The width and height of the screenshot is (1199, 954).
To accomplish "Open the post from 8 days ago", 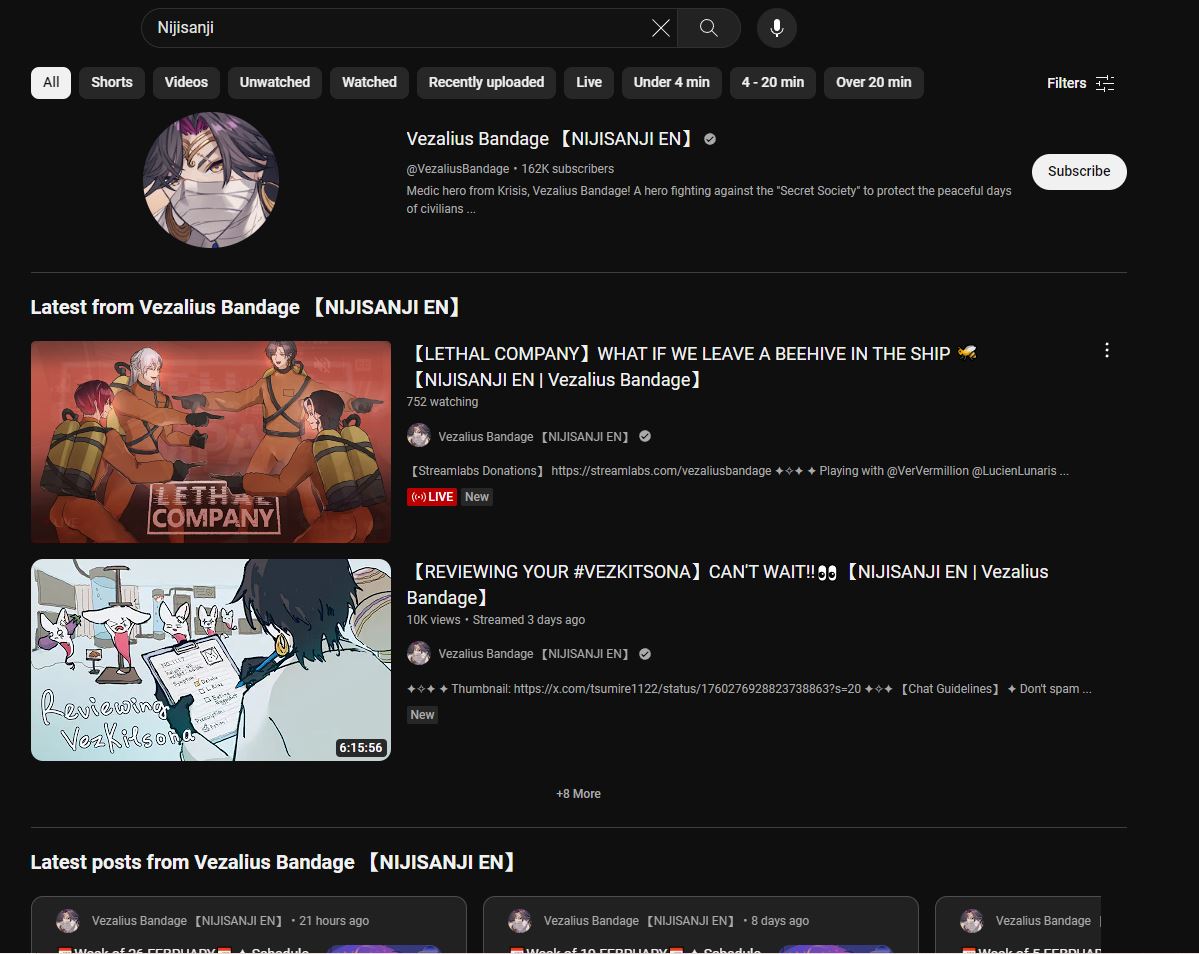I will click(x=700, y=925).
